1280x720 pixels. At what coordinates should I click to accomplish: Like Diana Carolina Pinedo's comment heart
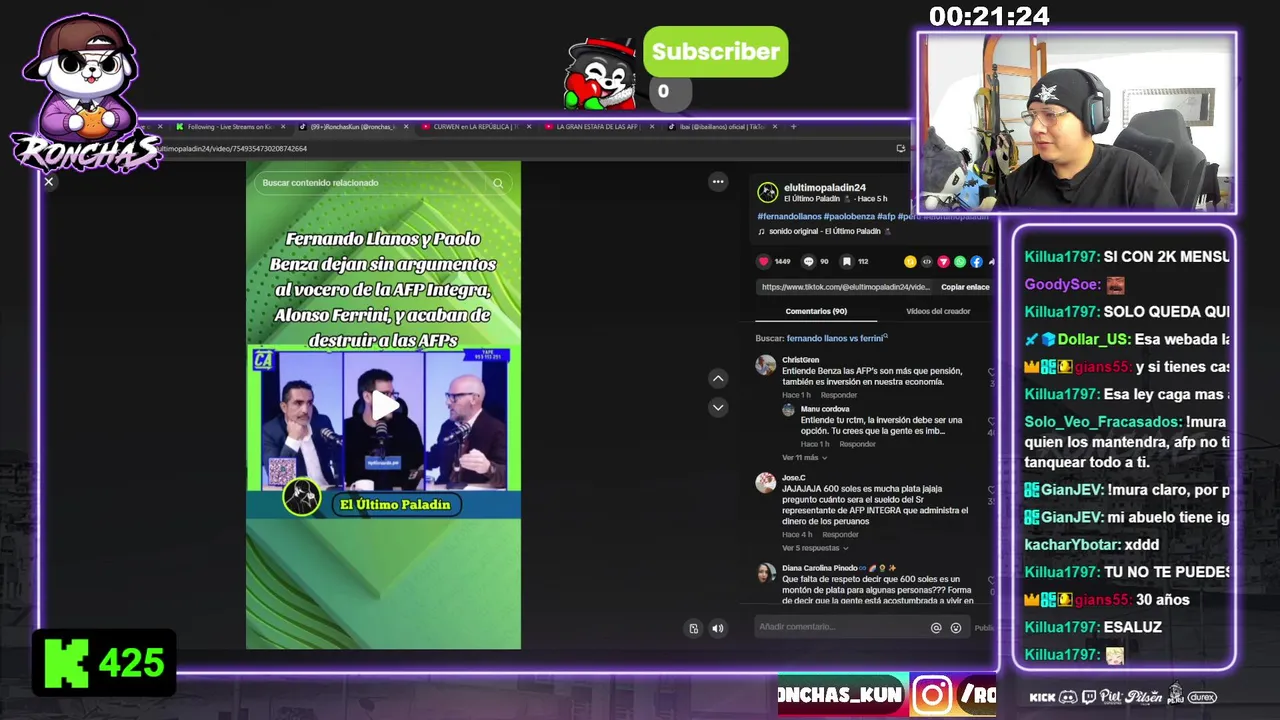click(x=991, y=580)
